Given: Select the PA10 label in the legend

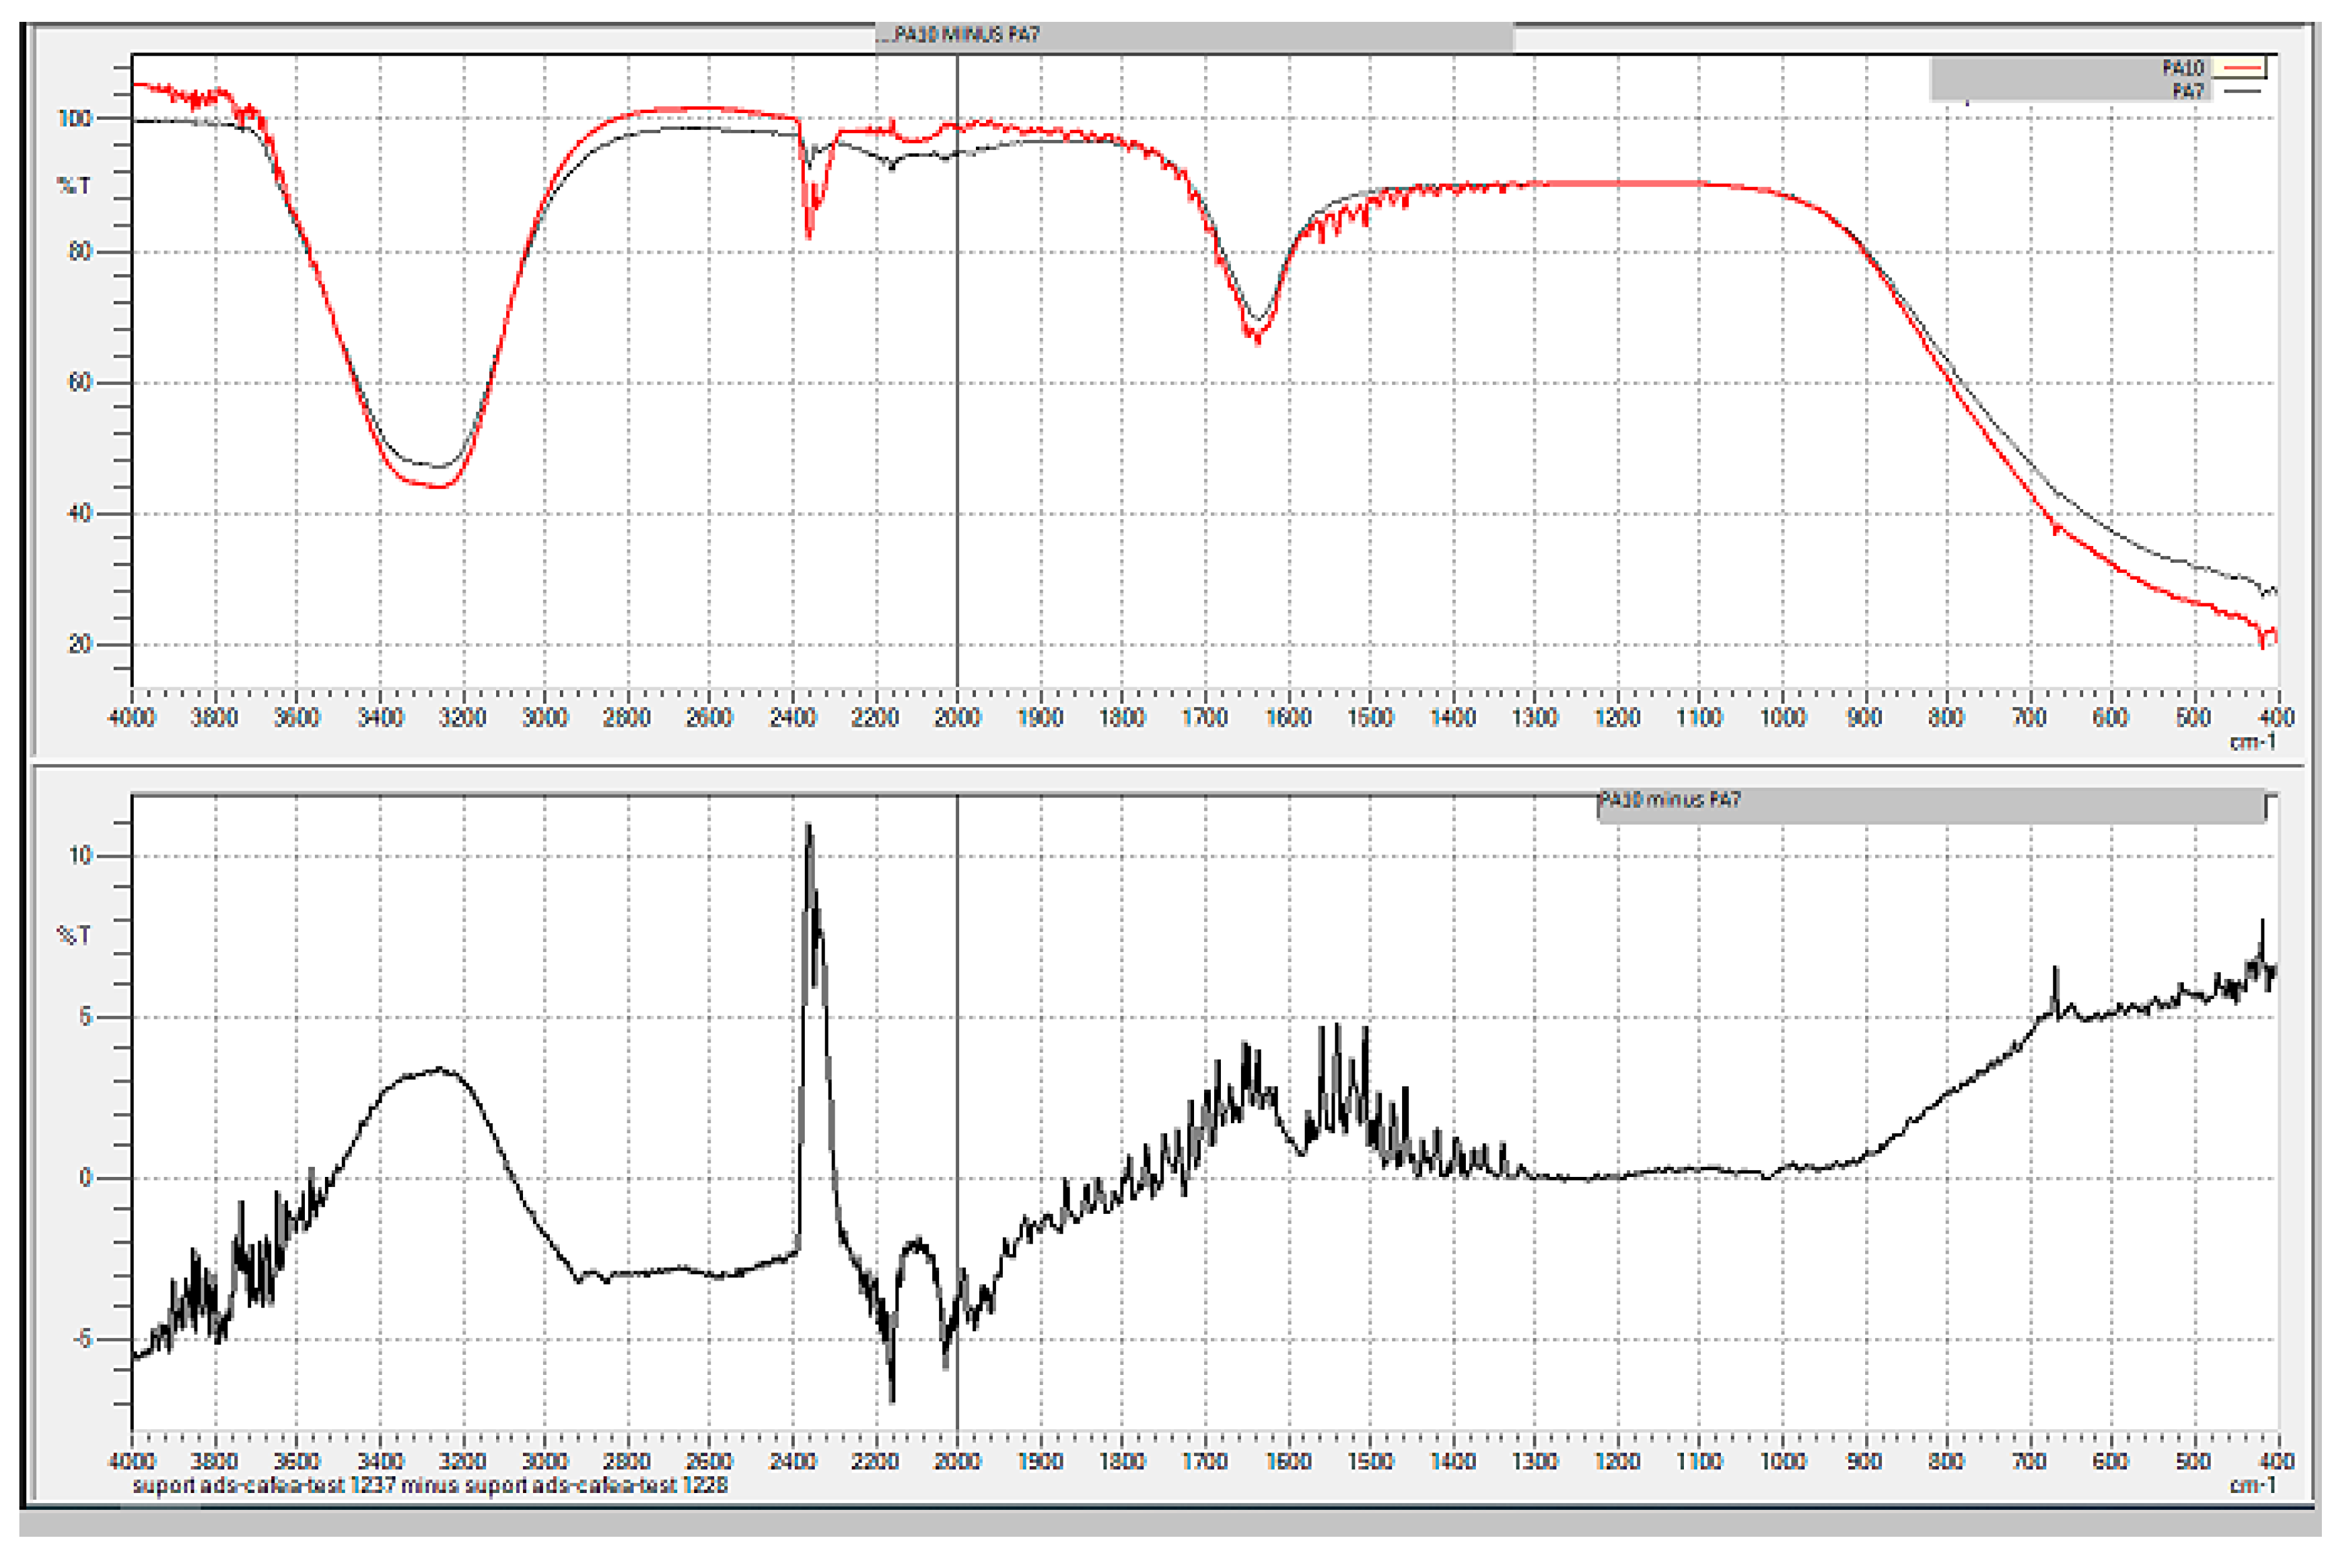Looking at the screenshot, I should 2183,68.
